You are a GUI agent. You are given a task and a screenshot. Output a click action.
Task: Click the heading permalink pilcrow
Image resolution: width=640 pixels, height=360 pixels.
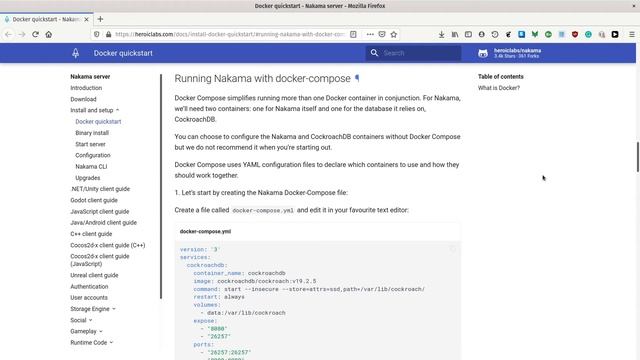[357, 78]
